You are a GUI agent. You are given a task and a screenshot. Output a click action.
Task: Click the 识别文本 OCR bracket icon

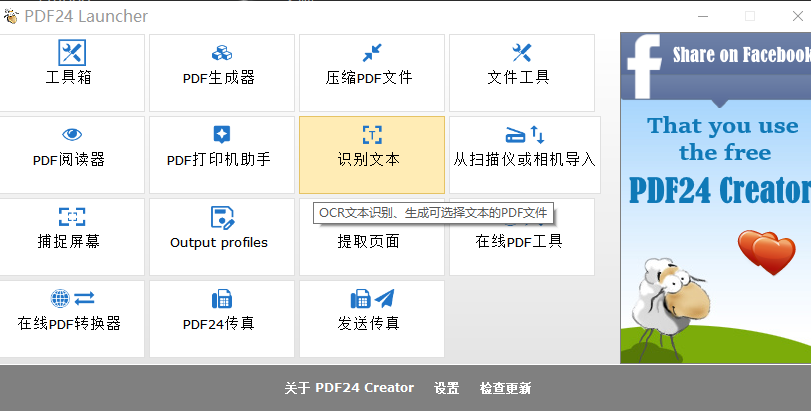click(x=372, y=134)
